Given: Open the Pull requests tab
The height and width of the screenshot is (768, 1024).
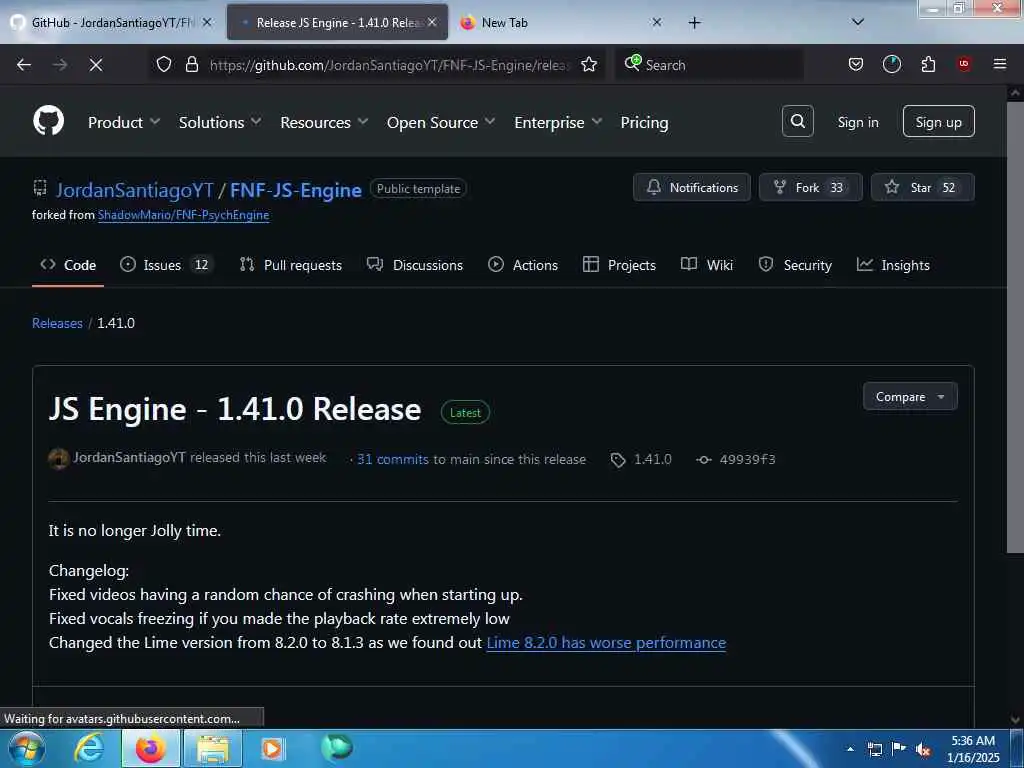Looking at the screenshot, I should 291,265.
